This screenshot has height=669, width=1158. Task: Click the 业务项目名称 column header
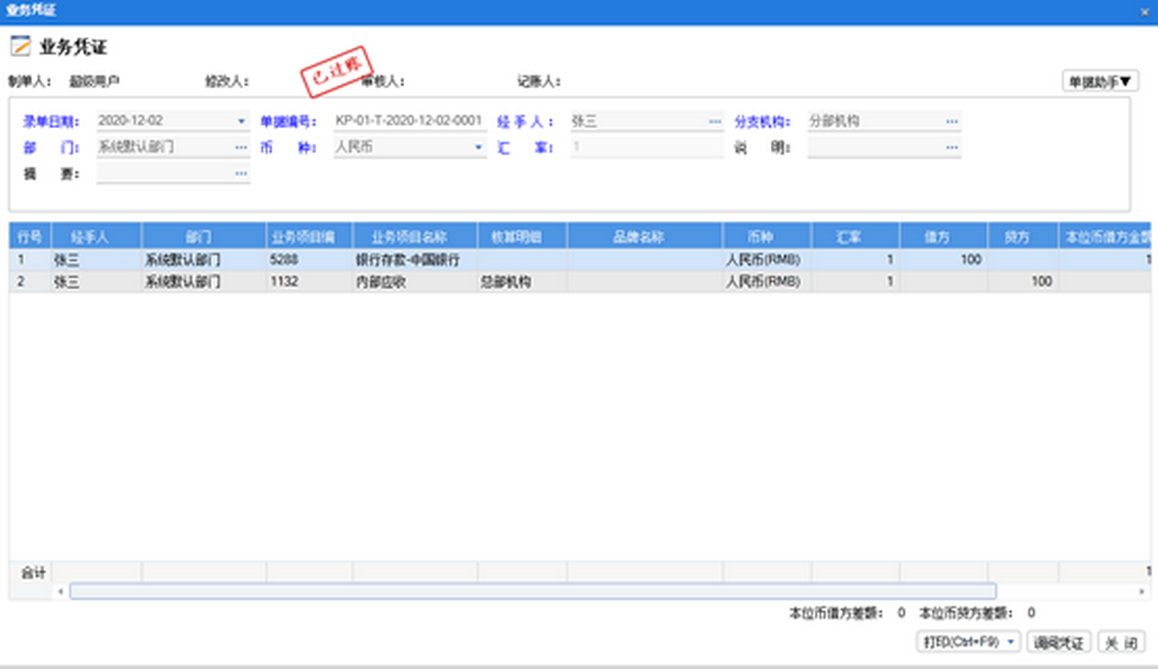414,237
